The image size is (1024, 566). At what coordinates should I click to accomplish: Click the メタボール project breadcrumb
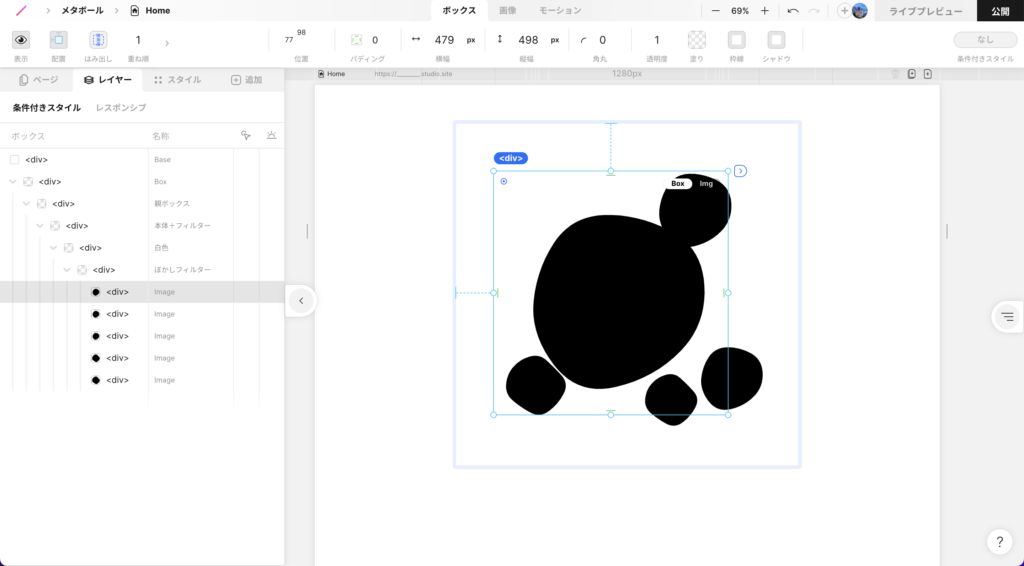point(82,10)
